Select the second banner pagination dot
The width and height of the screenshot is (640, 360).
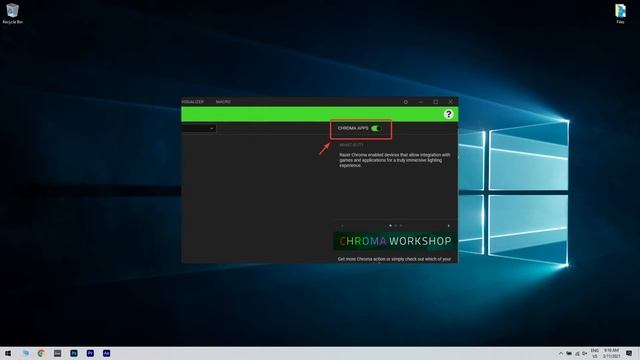pyautogui.click(x=396, y=225)
